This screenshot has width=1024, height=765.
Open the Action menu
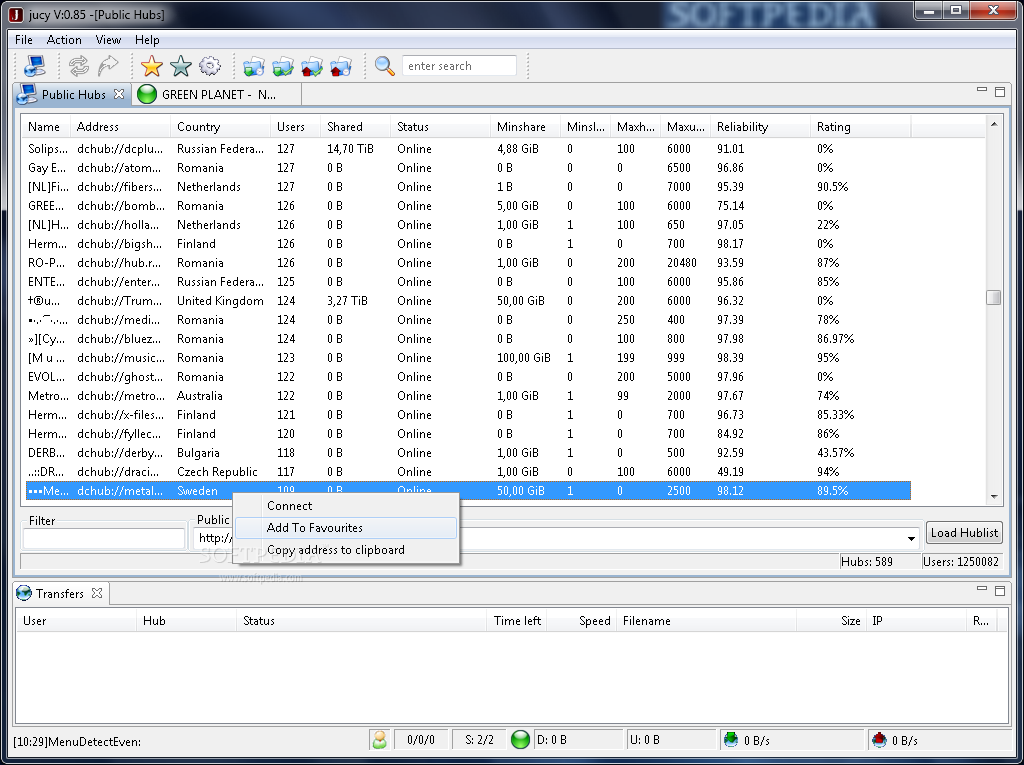click(64, 40)
